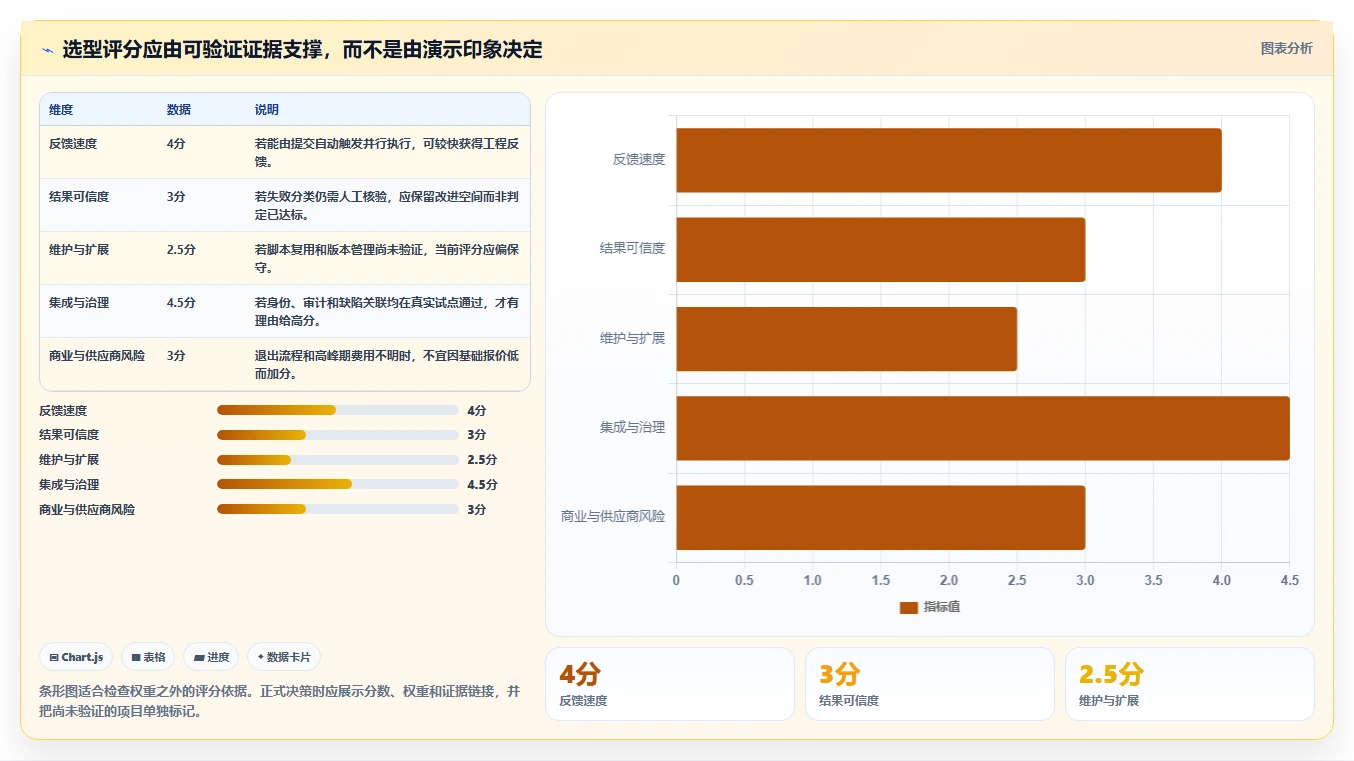Viewport: 1354px width, 761px height.
Task: Select the Chart.js tag chip
Action: click(x=77, y=657)
